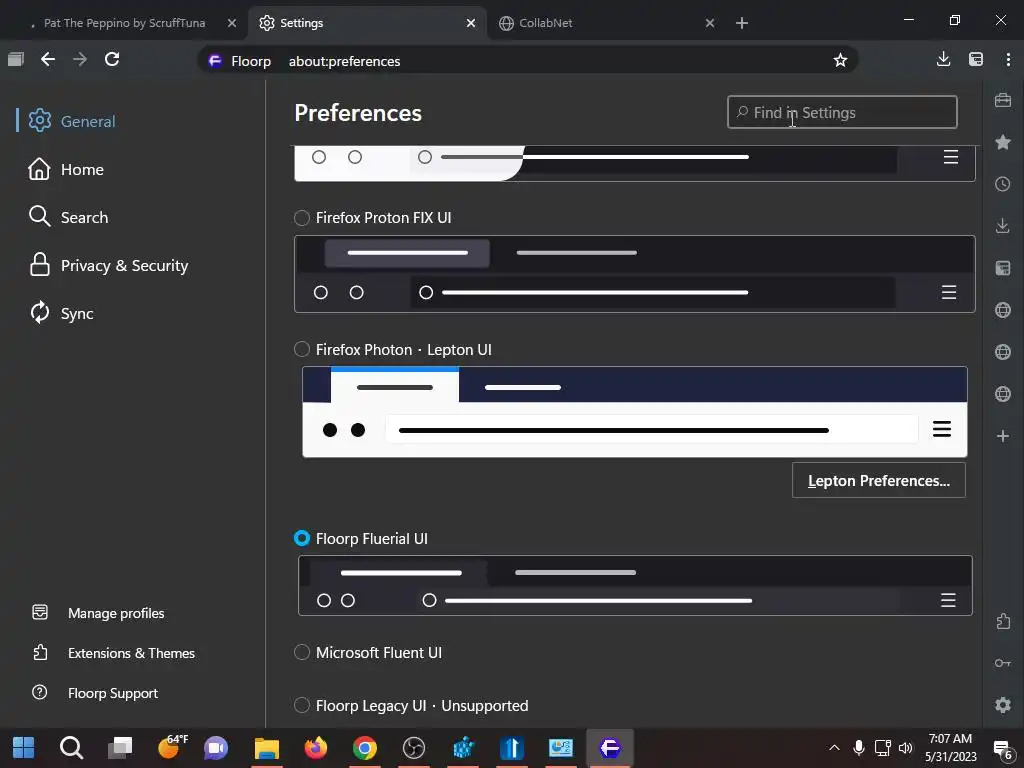Open sidebar settings gear icon
The width and height of the screenshot is (1024, 768).
click(x=1003, y=705)
